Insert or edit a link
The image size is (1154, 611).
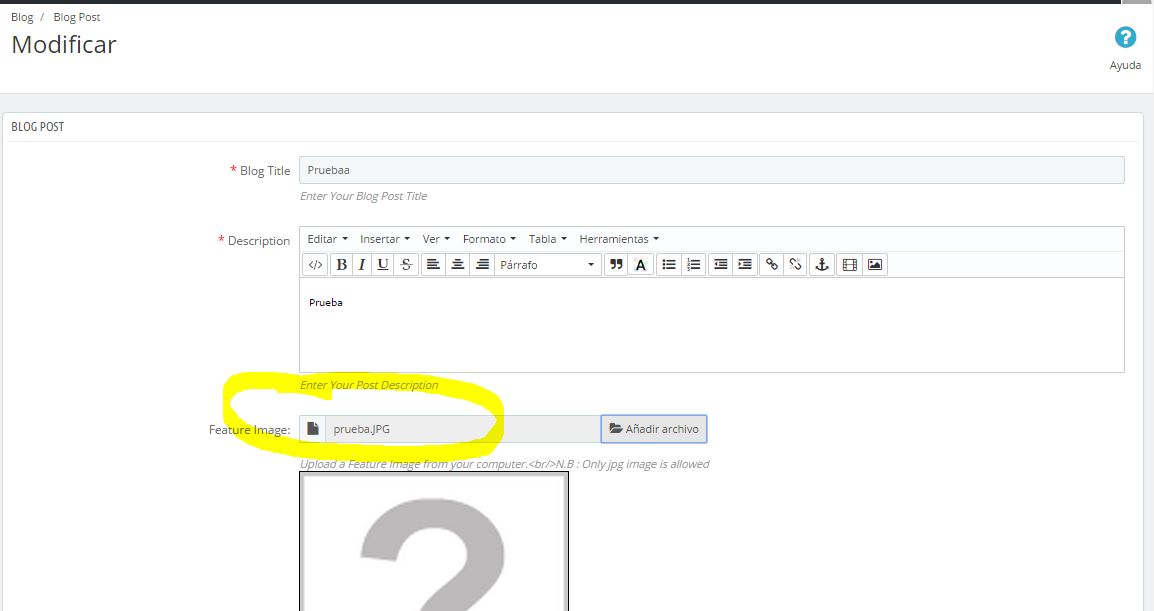tap(771, 265)
